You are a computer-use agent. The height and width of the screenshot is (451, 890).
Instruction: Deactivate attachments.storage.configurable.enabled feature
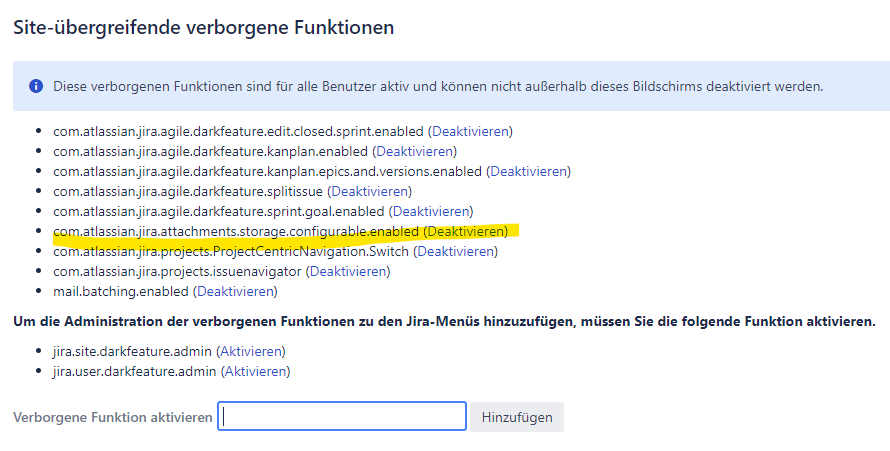tap(465, 231)
